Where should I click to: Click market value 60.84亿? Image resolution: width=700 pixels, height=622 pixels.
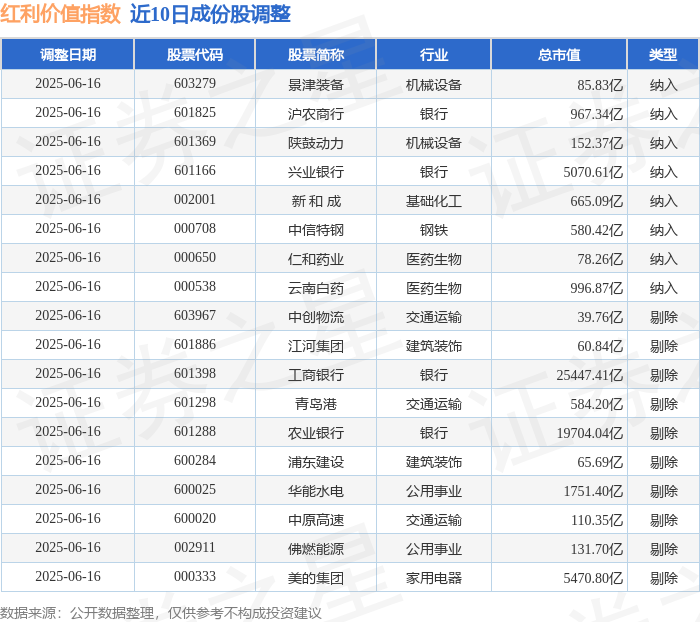(x=600, y=346)
